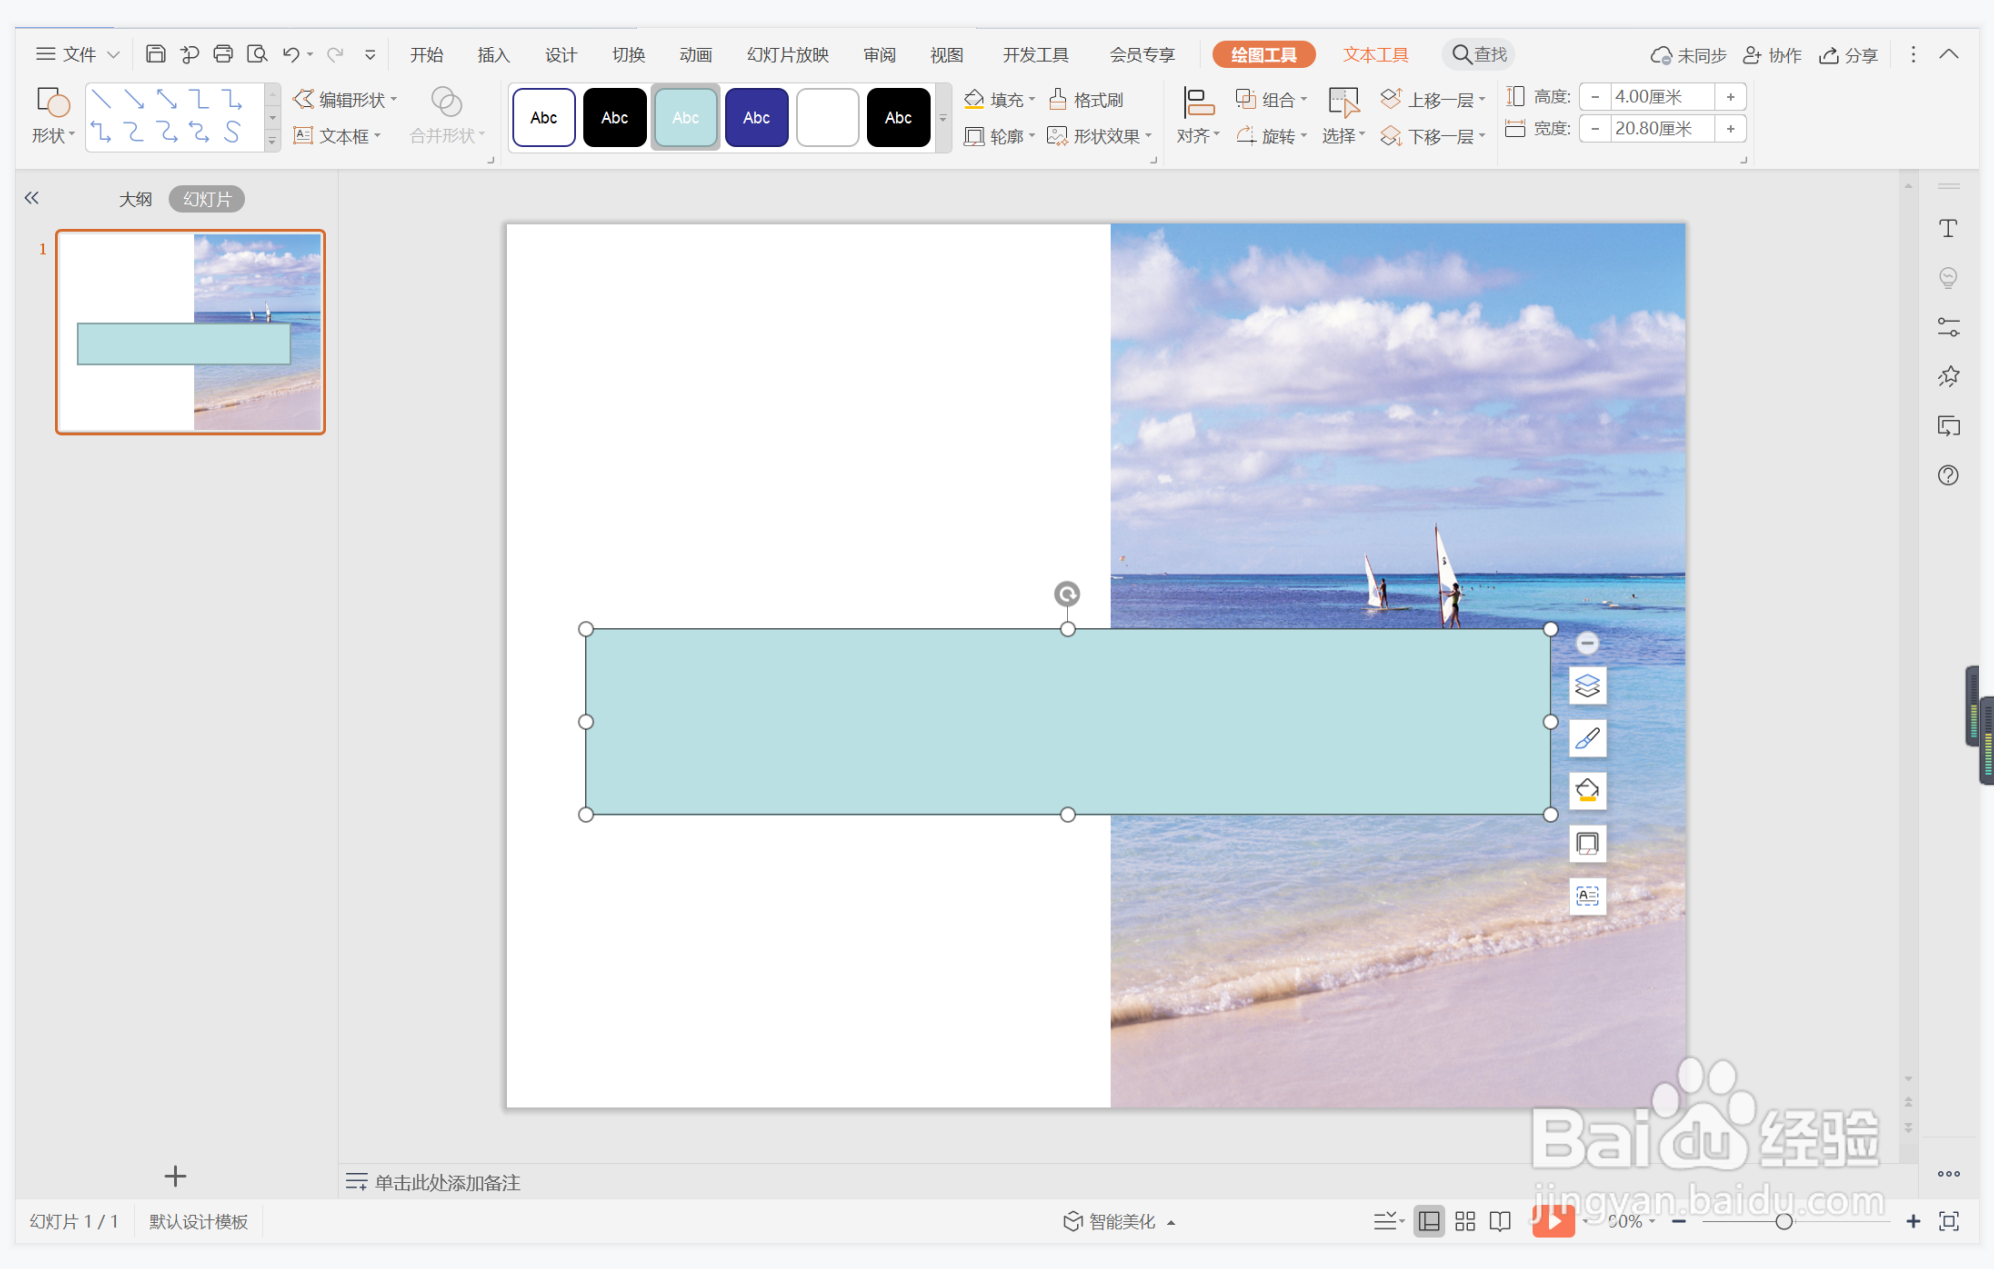Click the Share (分享) button
This screenshot has height=1269, width=1994.
click(x=1849, y=55)
